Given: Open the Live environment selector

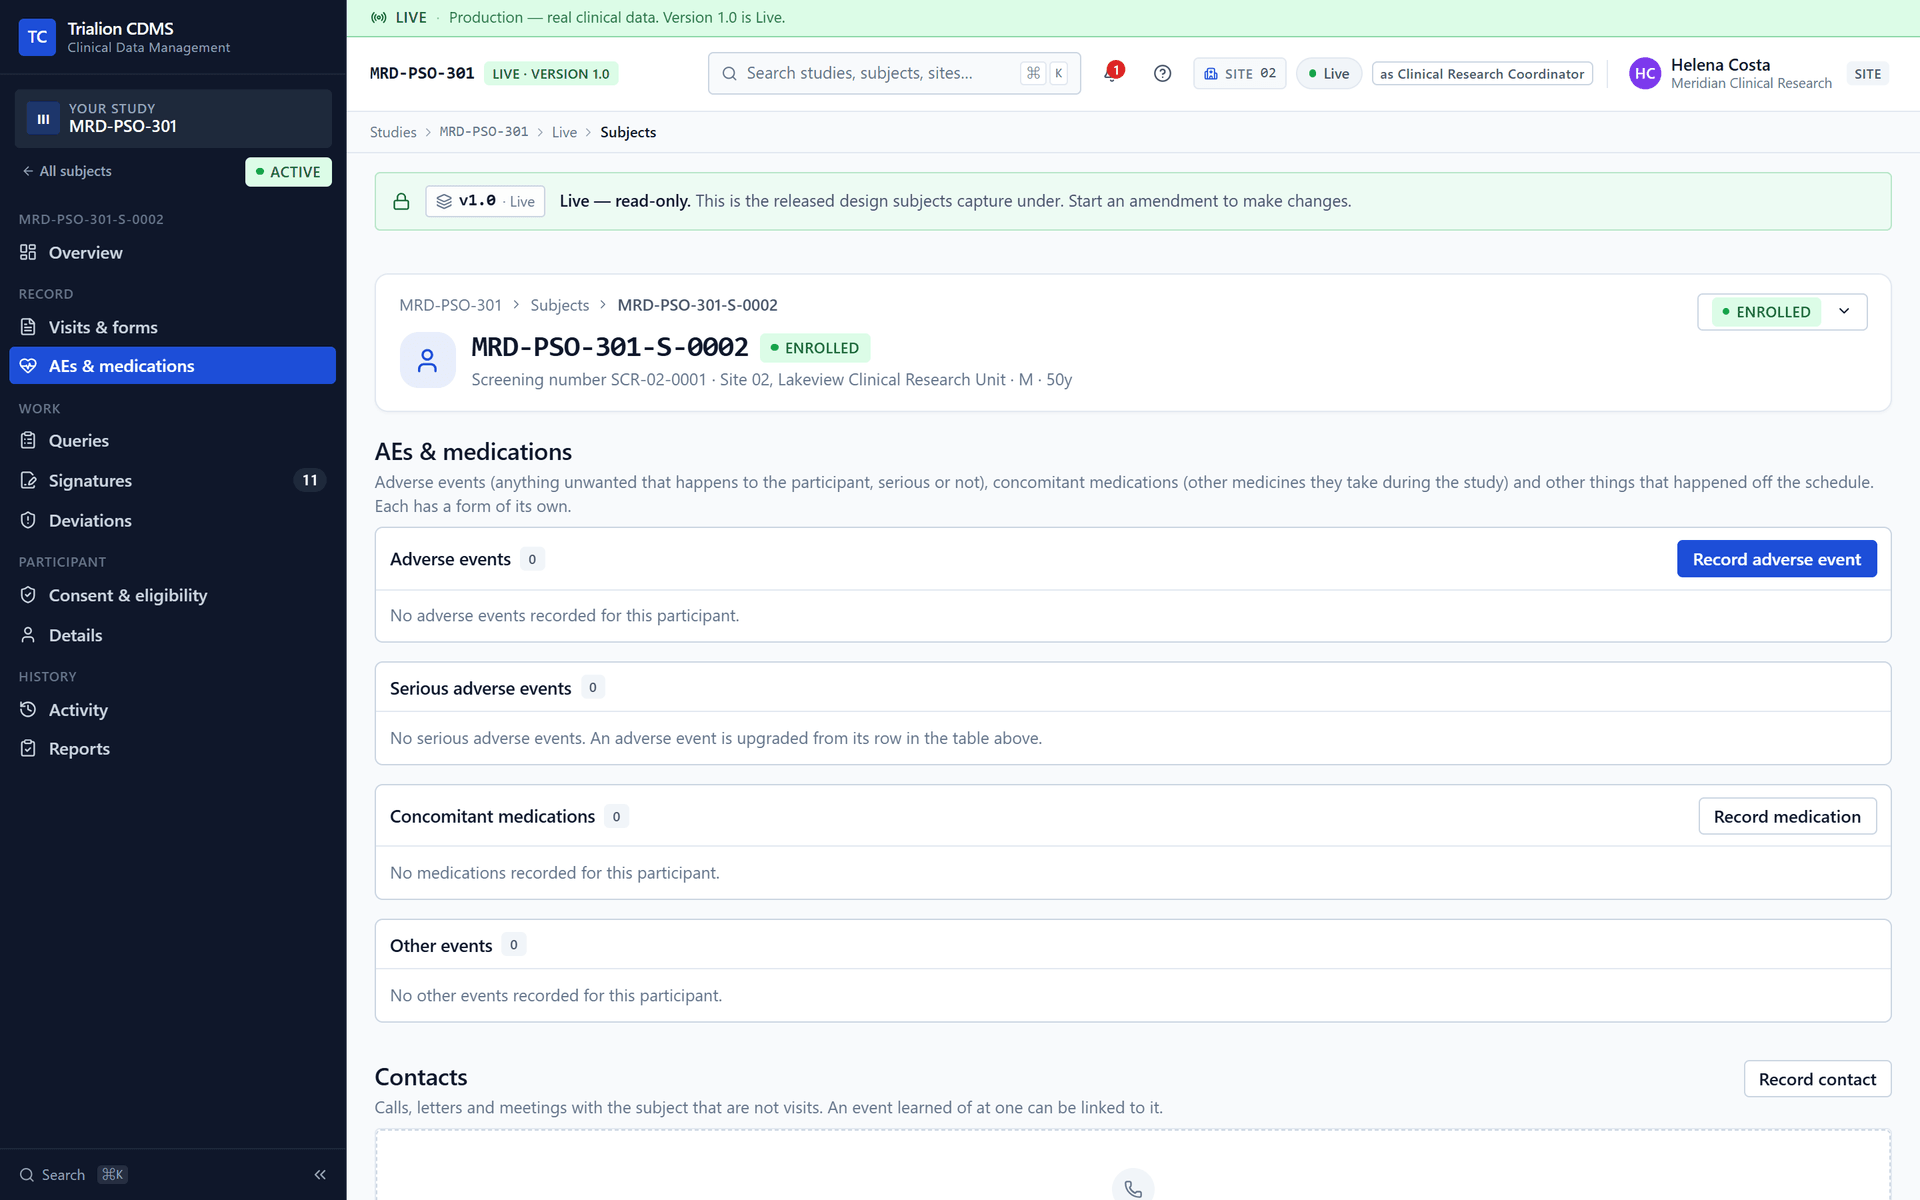Looking at the screenshot, I should point(1329,73).
